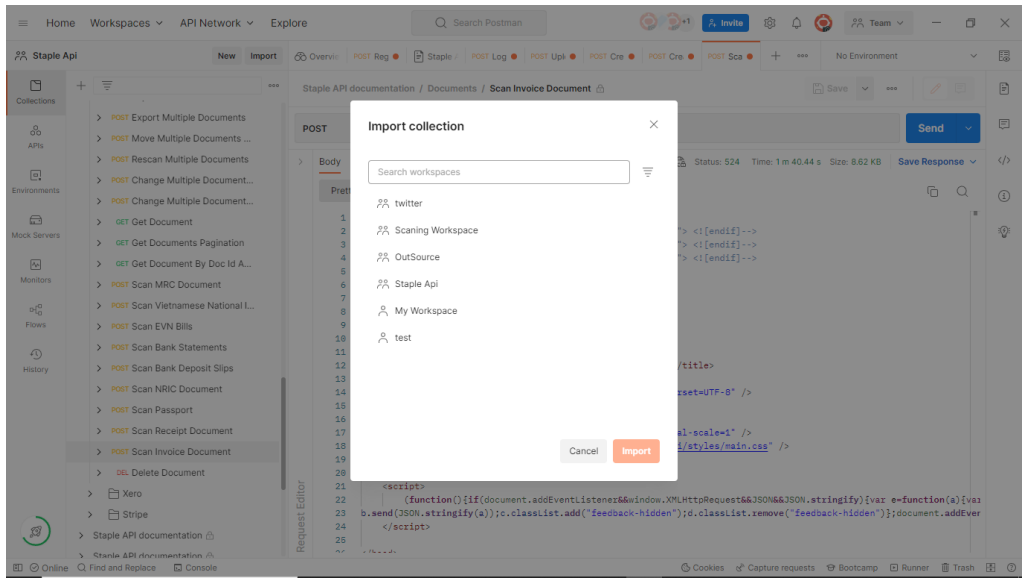Image resolution: width=1027 pixels, height=585 pixels.
Task: Switch to the Overview tab
Action: (317, 56)
